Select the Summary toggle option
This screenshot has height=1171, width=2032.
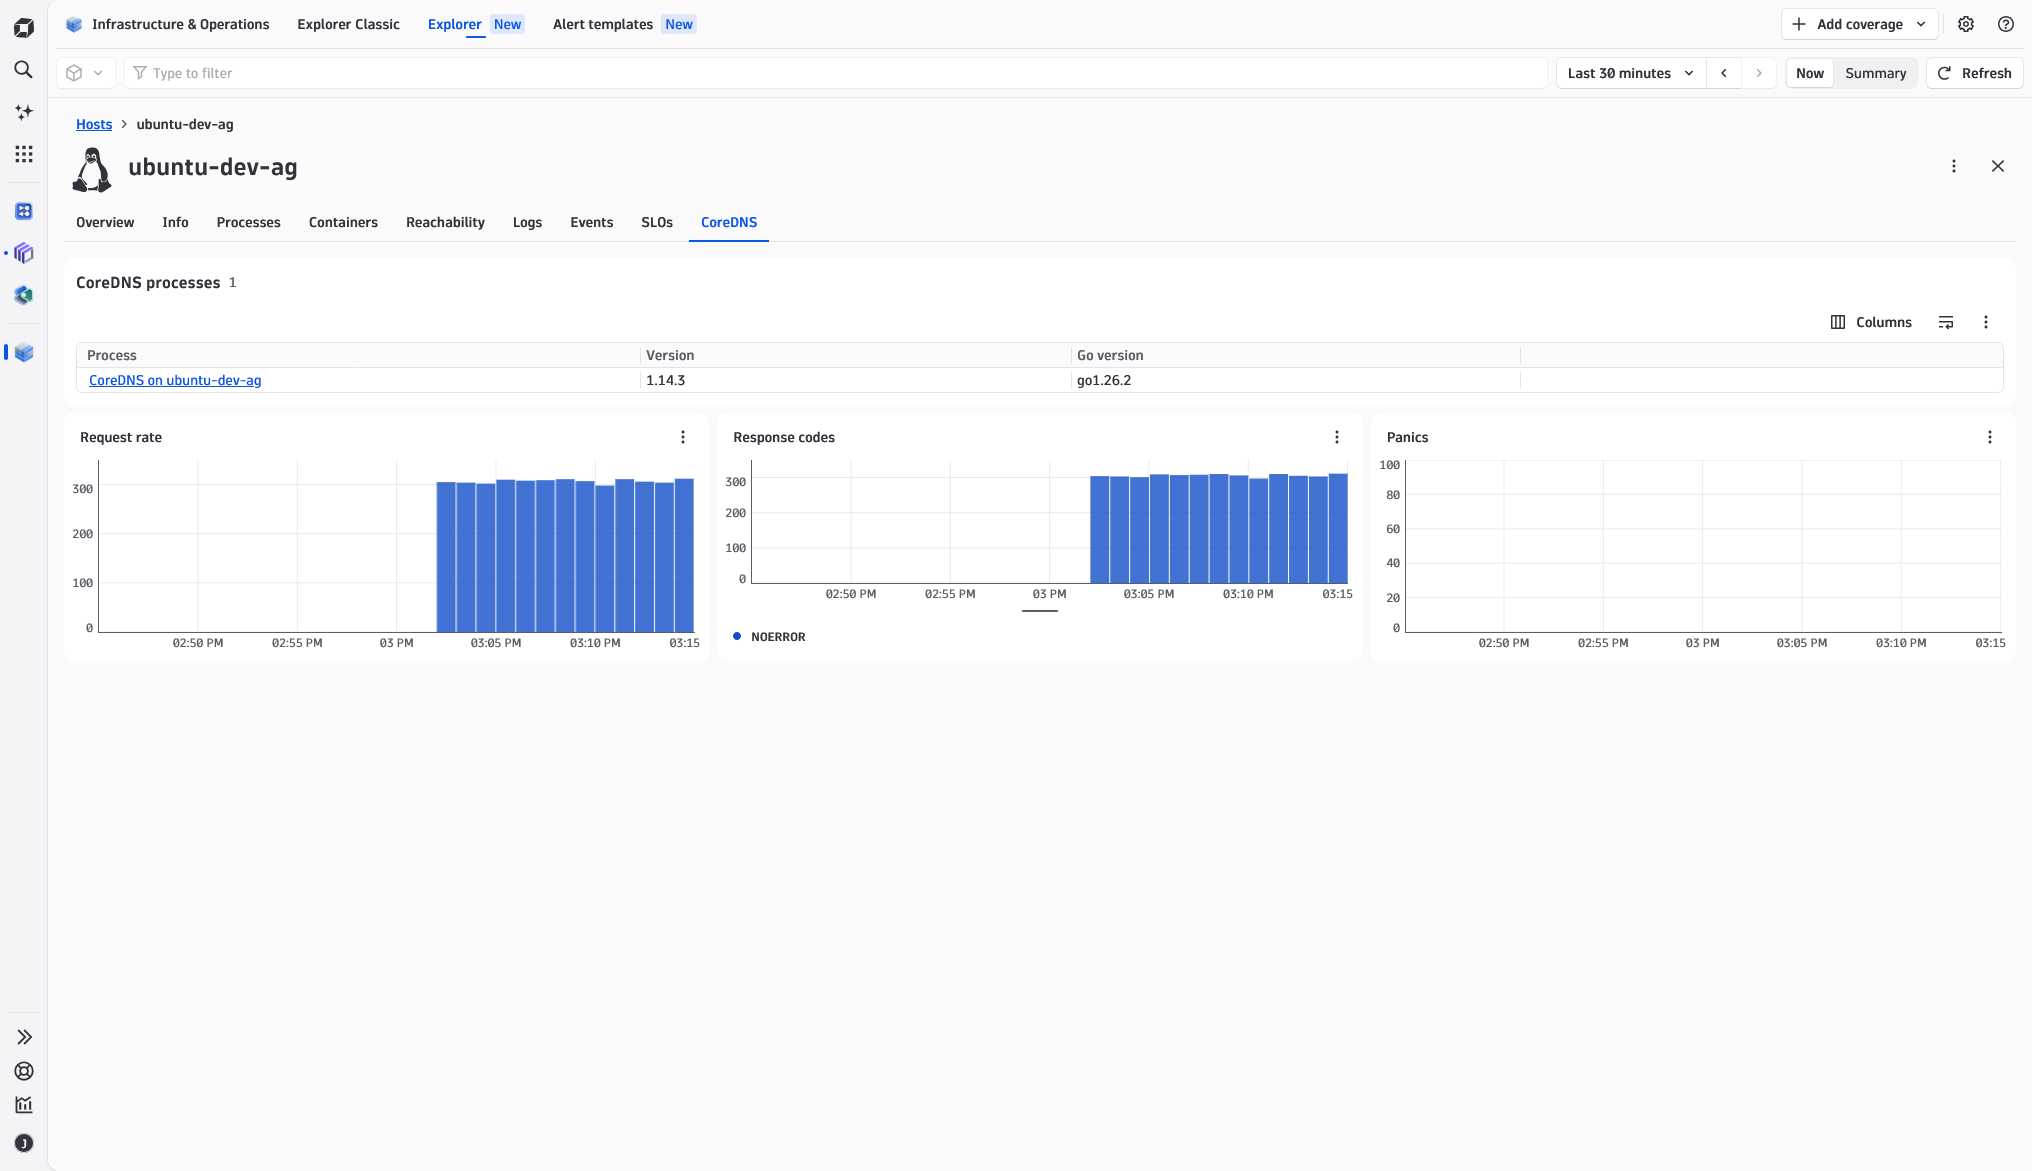pyautogui.click(x=1875, y=73)
